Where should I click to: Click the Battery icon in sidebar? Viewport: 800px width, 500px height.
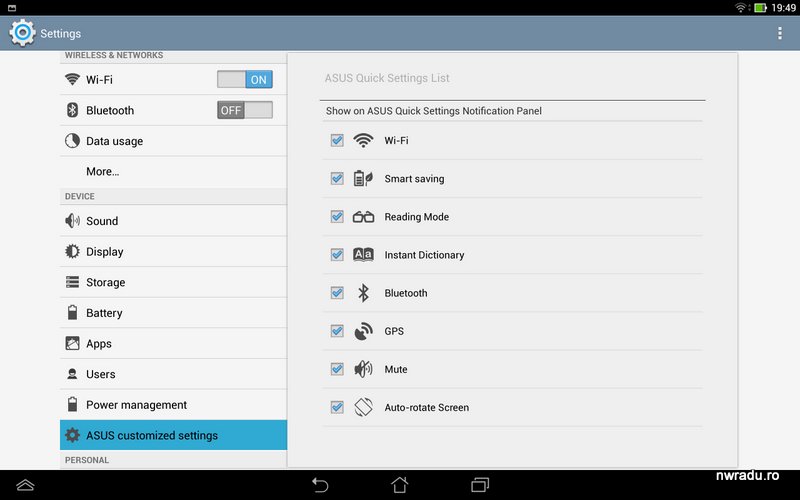[x=72, y=312]
